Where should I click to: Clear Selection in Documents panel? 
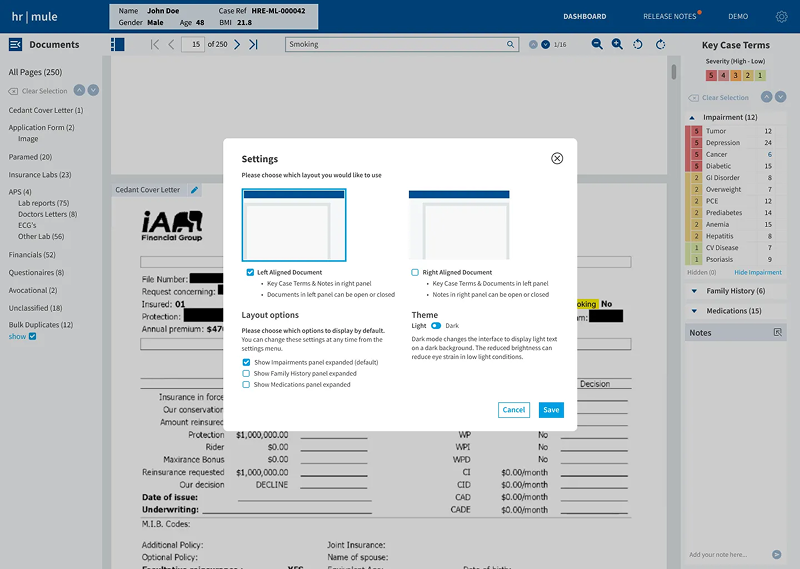38,91
